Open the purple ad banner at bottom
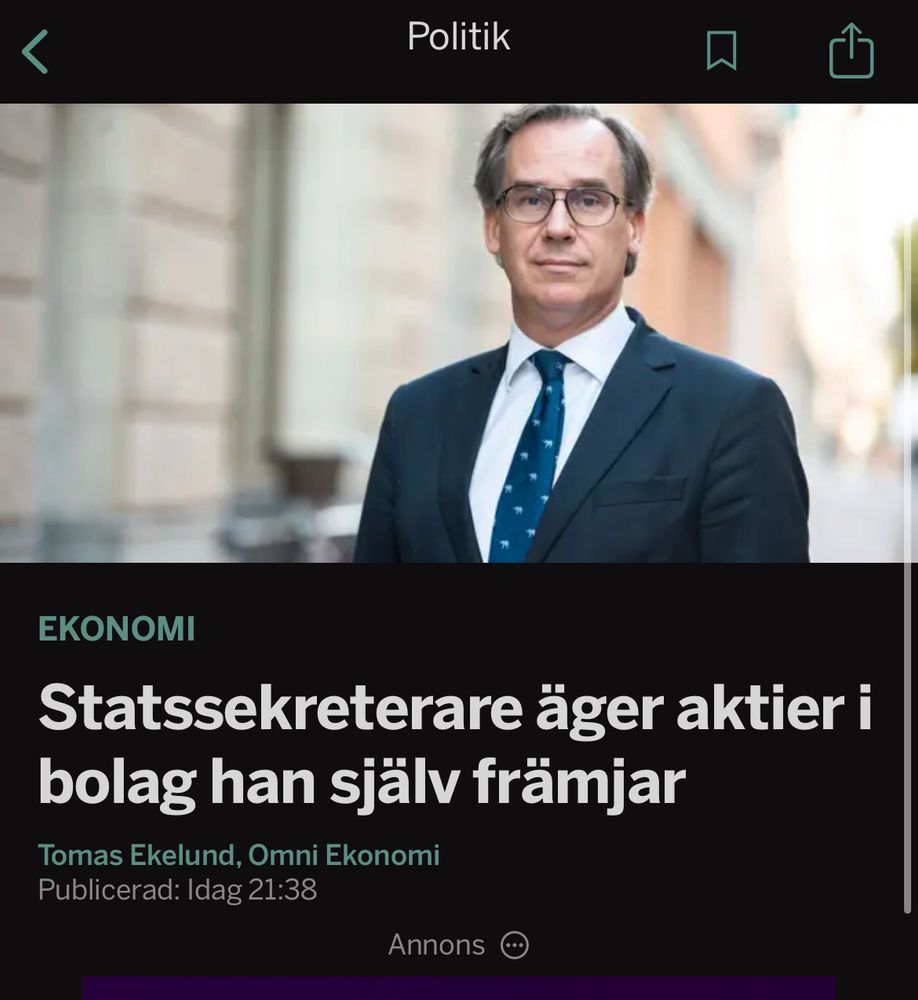This screenshot has width=918, height=1000. 459,987
